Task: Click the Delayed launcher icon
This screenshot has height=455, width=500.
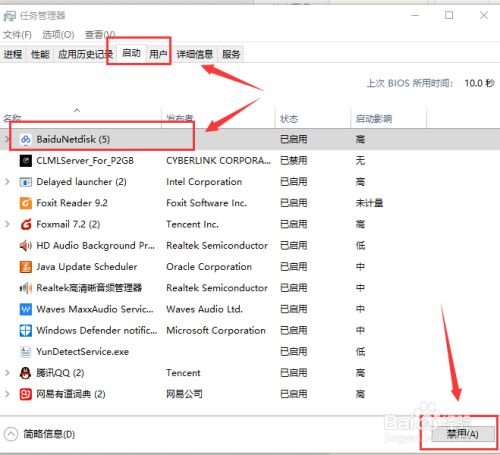Action: [26, 182]
